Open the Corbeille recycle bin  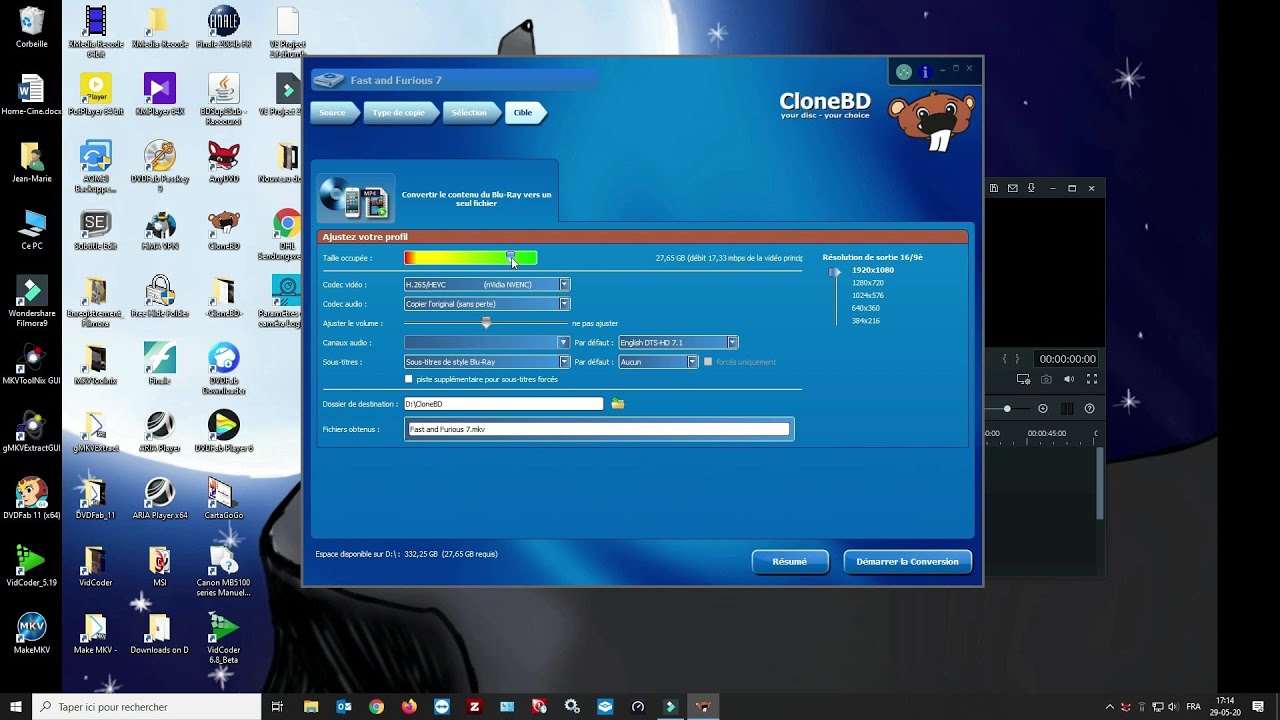pos(31,28)
